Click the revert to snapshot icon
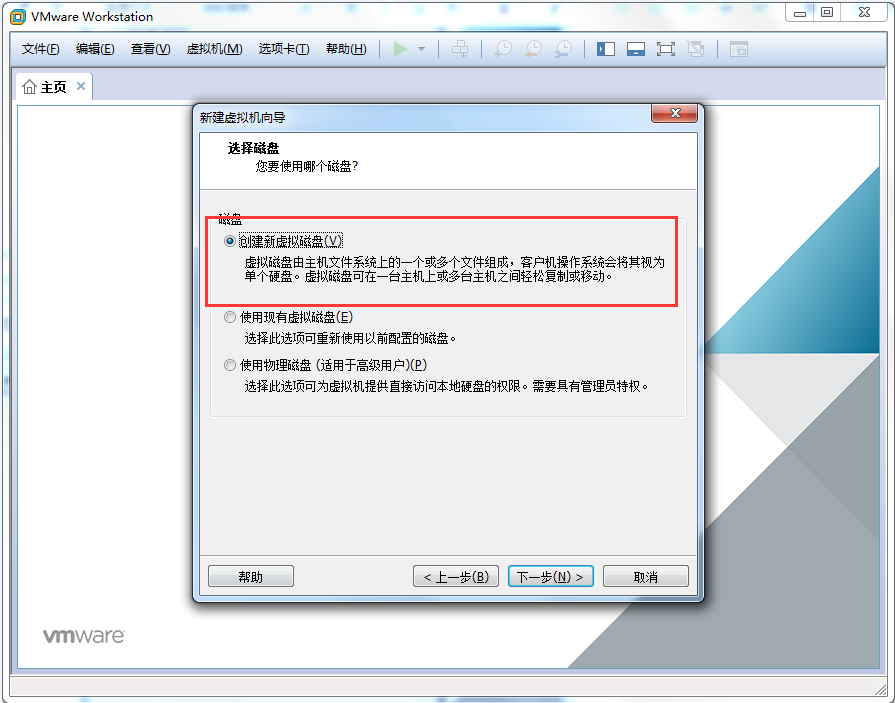Screen dimensions: 895x703 (x=533, y=49)
